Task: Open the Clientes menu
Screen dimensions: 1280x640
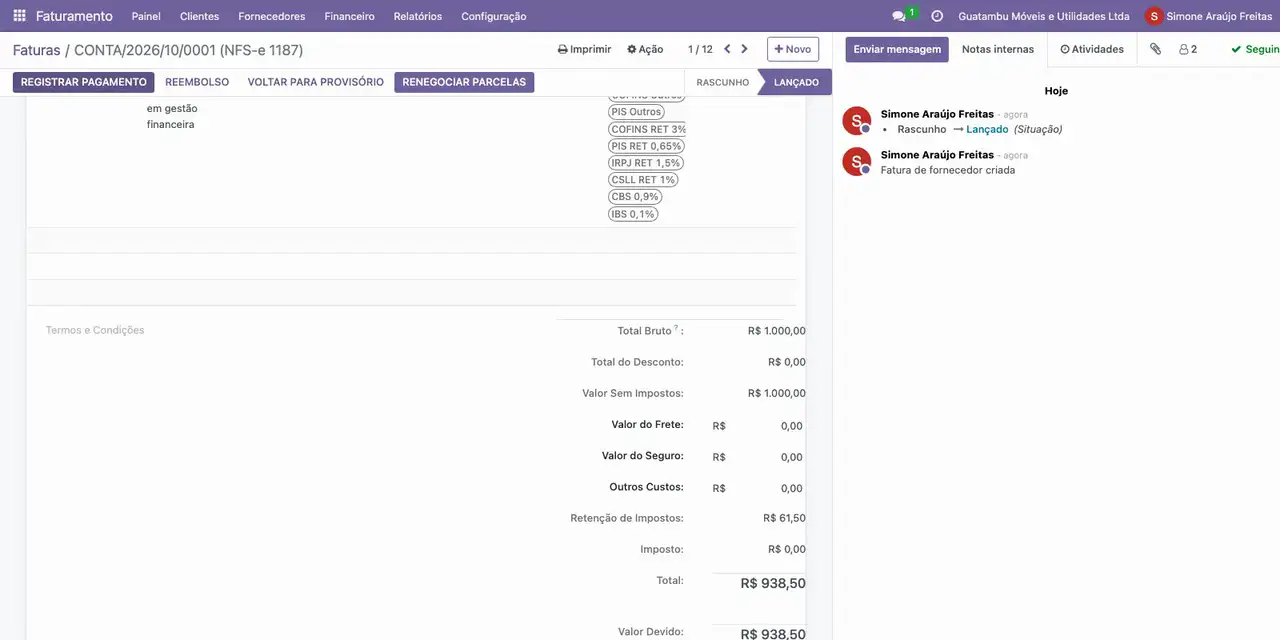Action: point(199,16)
